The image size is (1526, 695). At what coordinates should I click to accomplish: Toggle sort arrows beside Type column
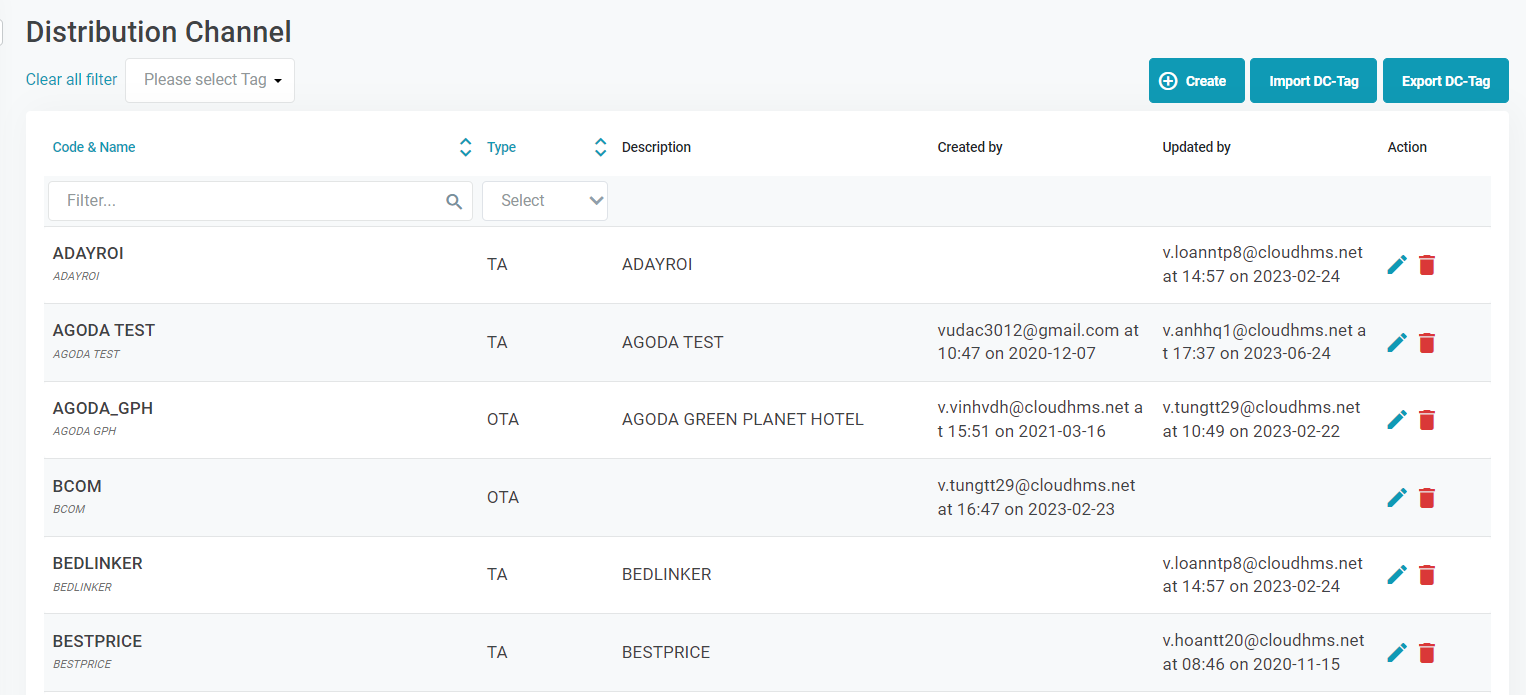click(600, 148)
